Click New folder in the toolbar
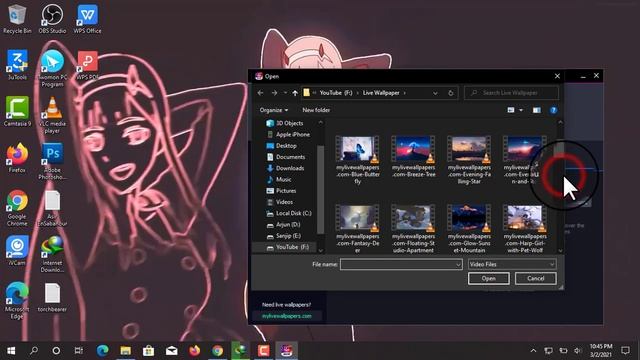Viewport: 640px width, 360px height. 316,110
